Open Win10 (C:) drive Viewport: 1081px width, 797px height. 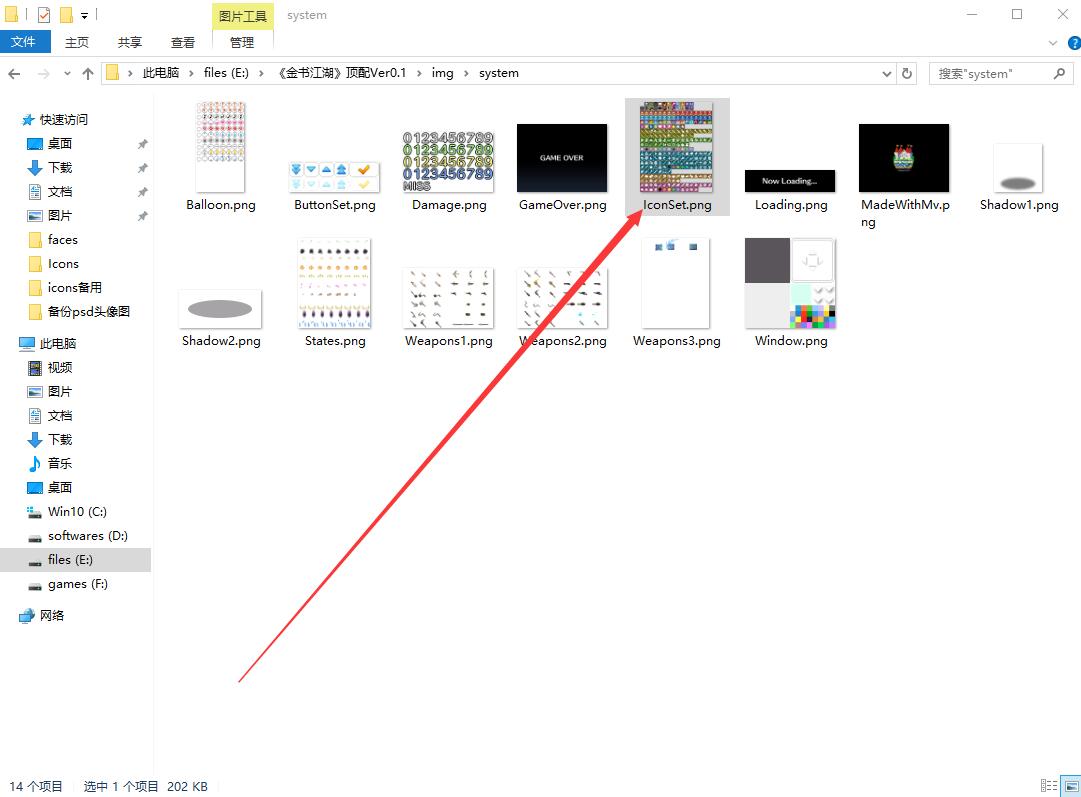[x=77, y=512]
